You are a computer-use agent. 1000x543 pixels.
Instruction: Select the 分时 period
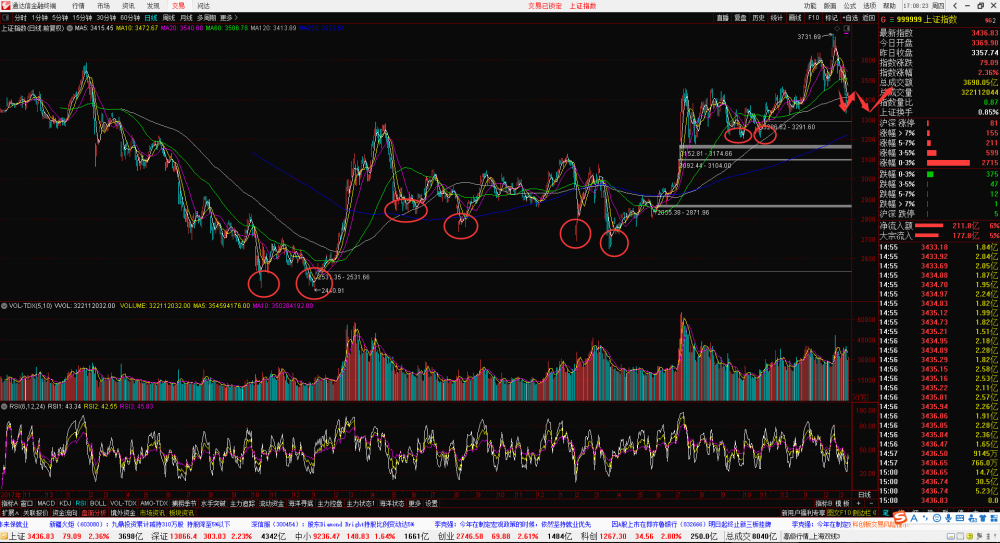pos(20,18)
